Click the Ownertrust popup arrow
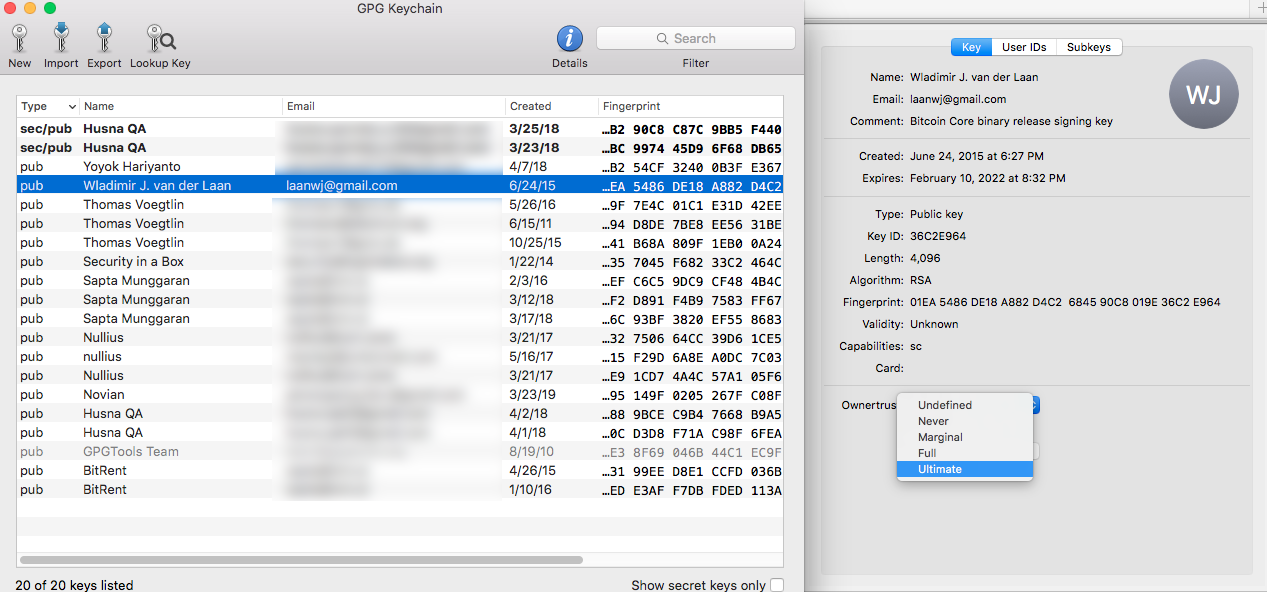 pos(1036,404)
